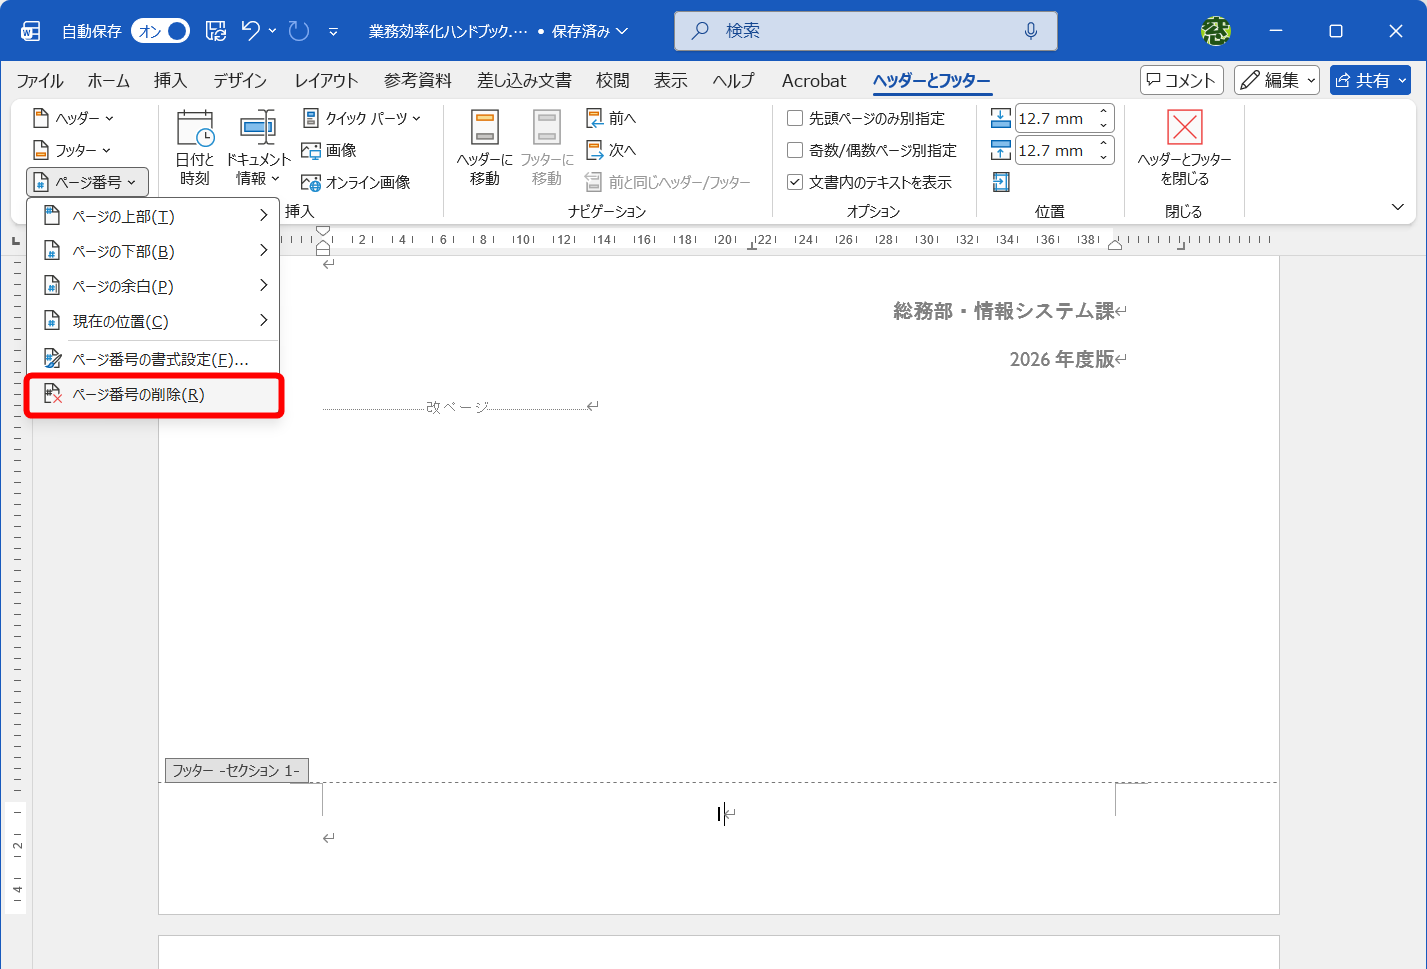Open the Acrobat tab
Screen dimensions: 1427x969
click(814, 81)
